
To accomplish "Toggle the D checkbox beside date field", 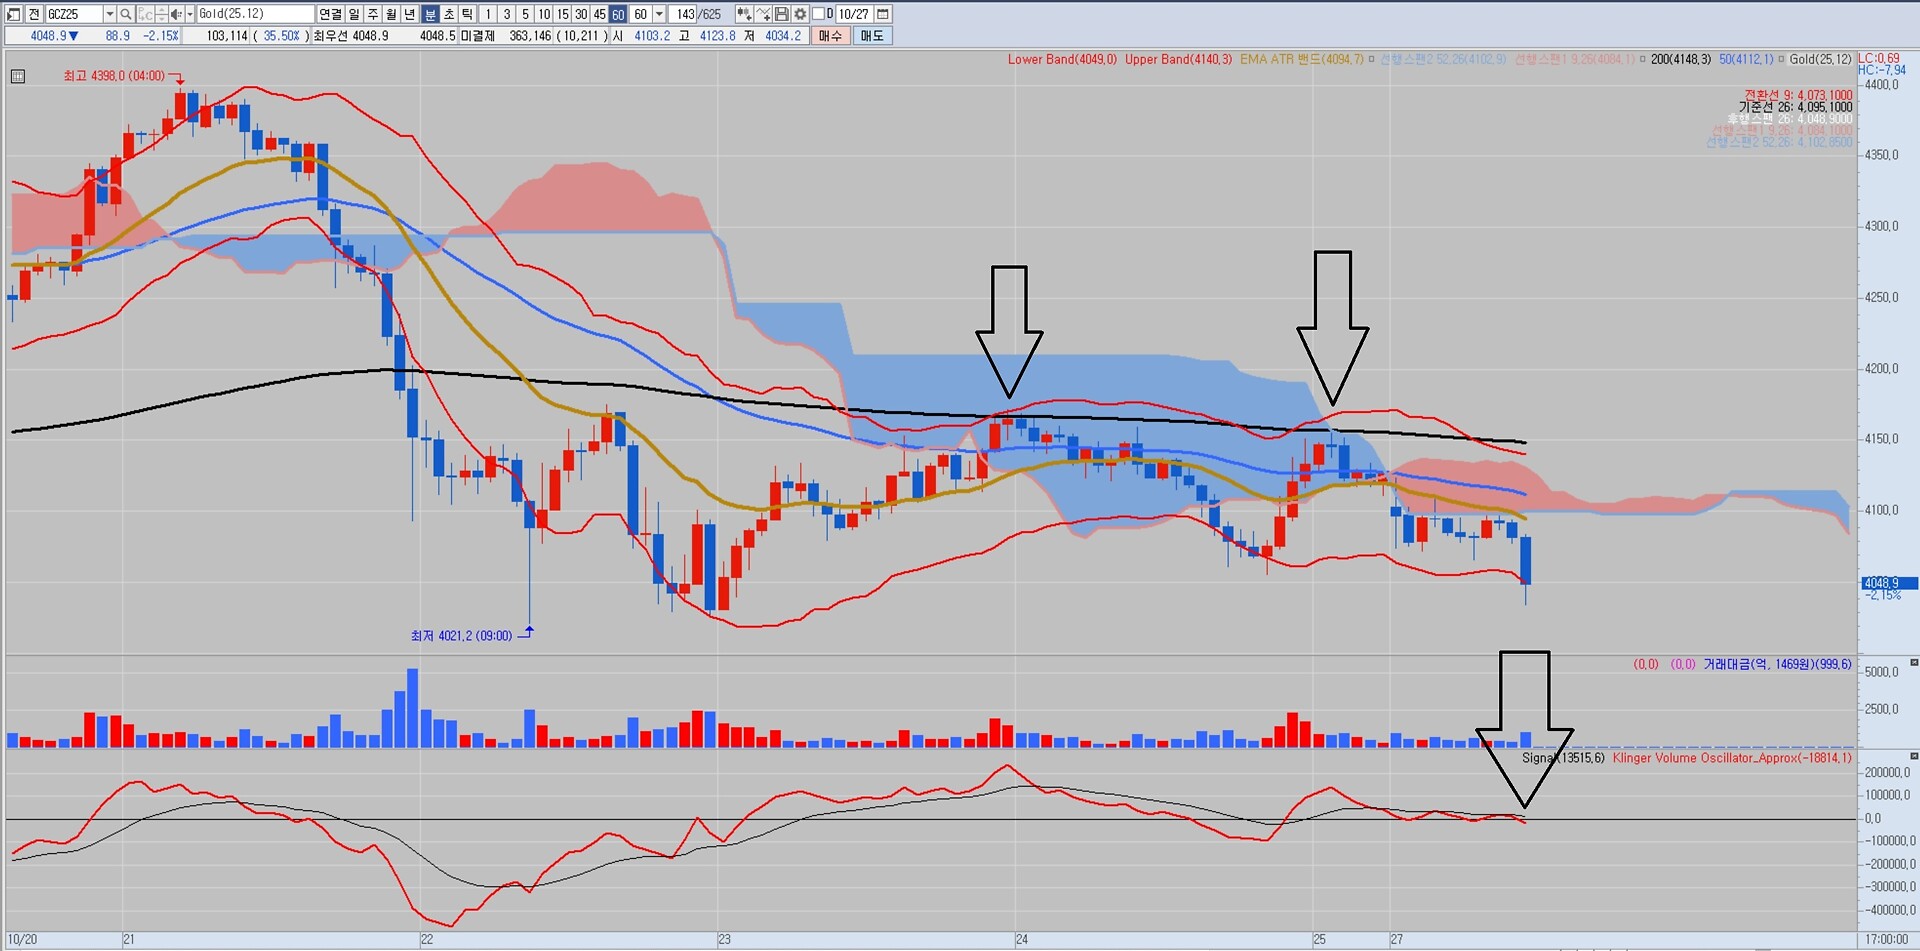I will [818, 14].
